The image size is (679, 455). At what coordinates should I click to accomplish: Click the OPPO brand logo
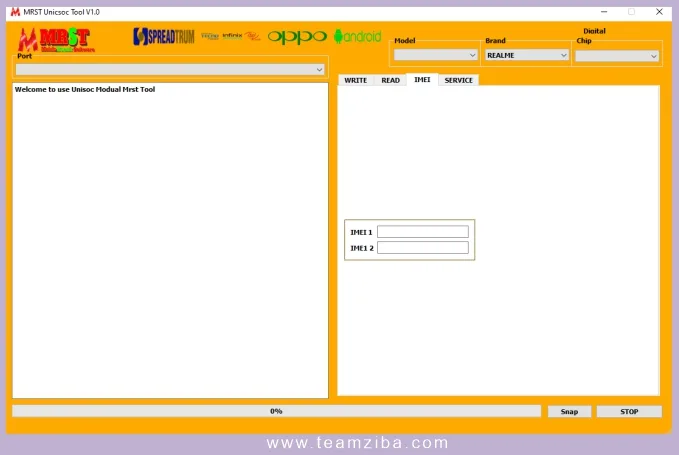coord(297,37)
